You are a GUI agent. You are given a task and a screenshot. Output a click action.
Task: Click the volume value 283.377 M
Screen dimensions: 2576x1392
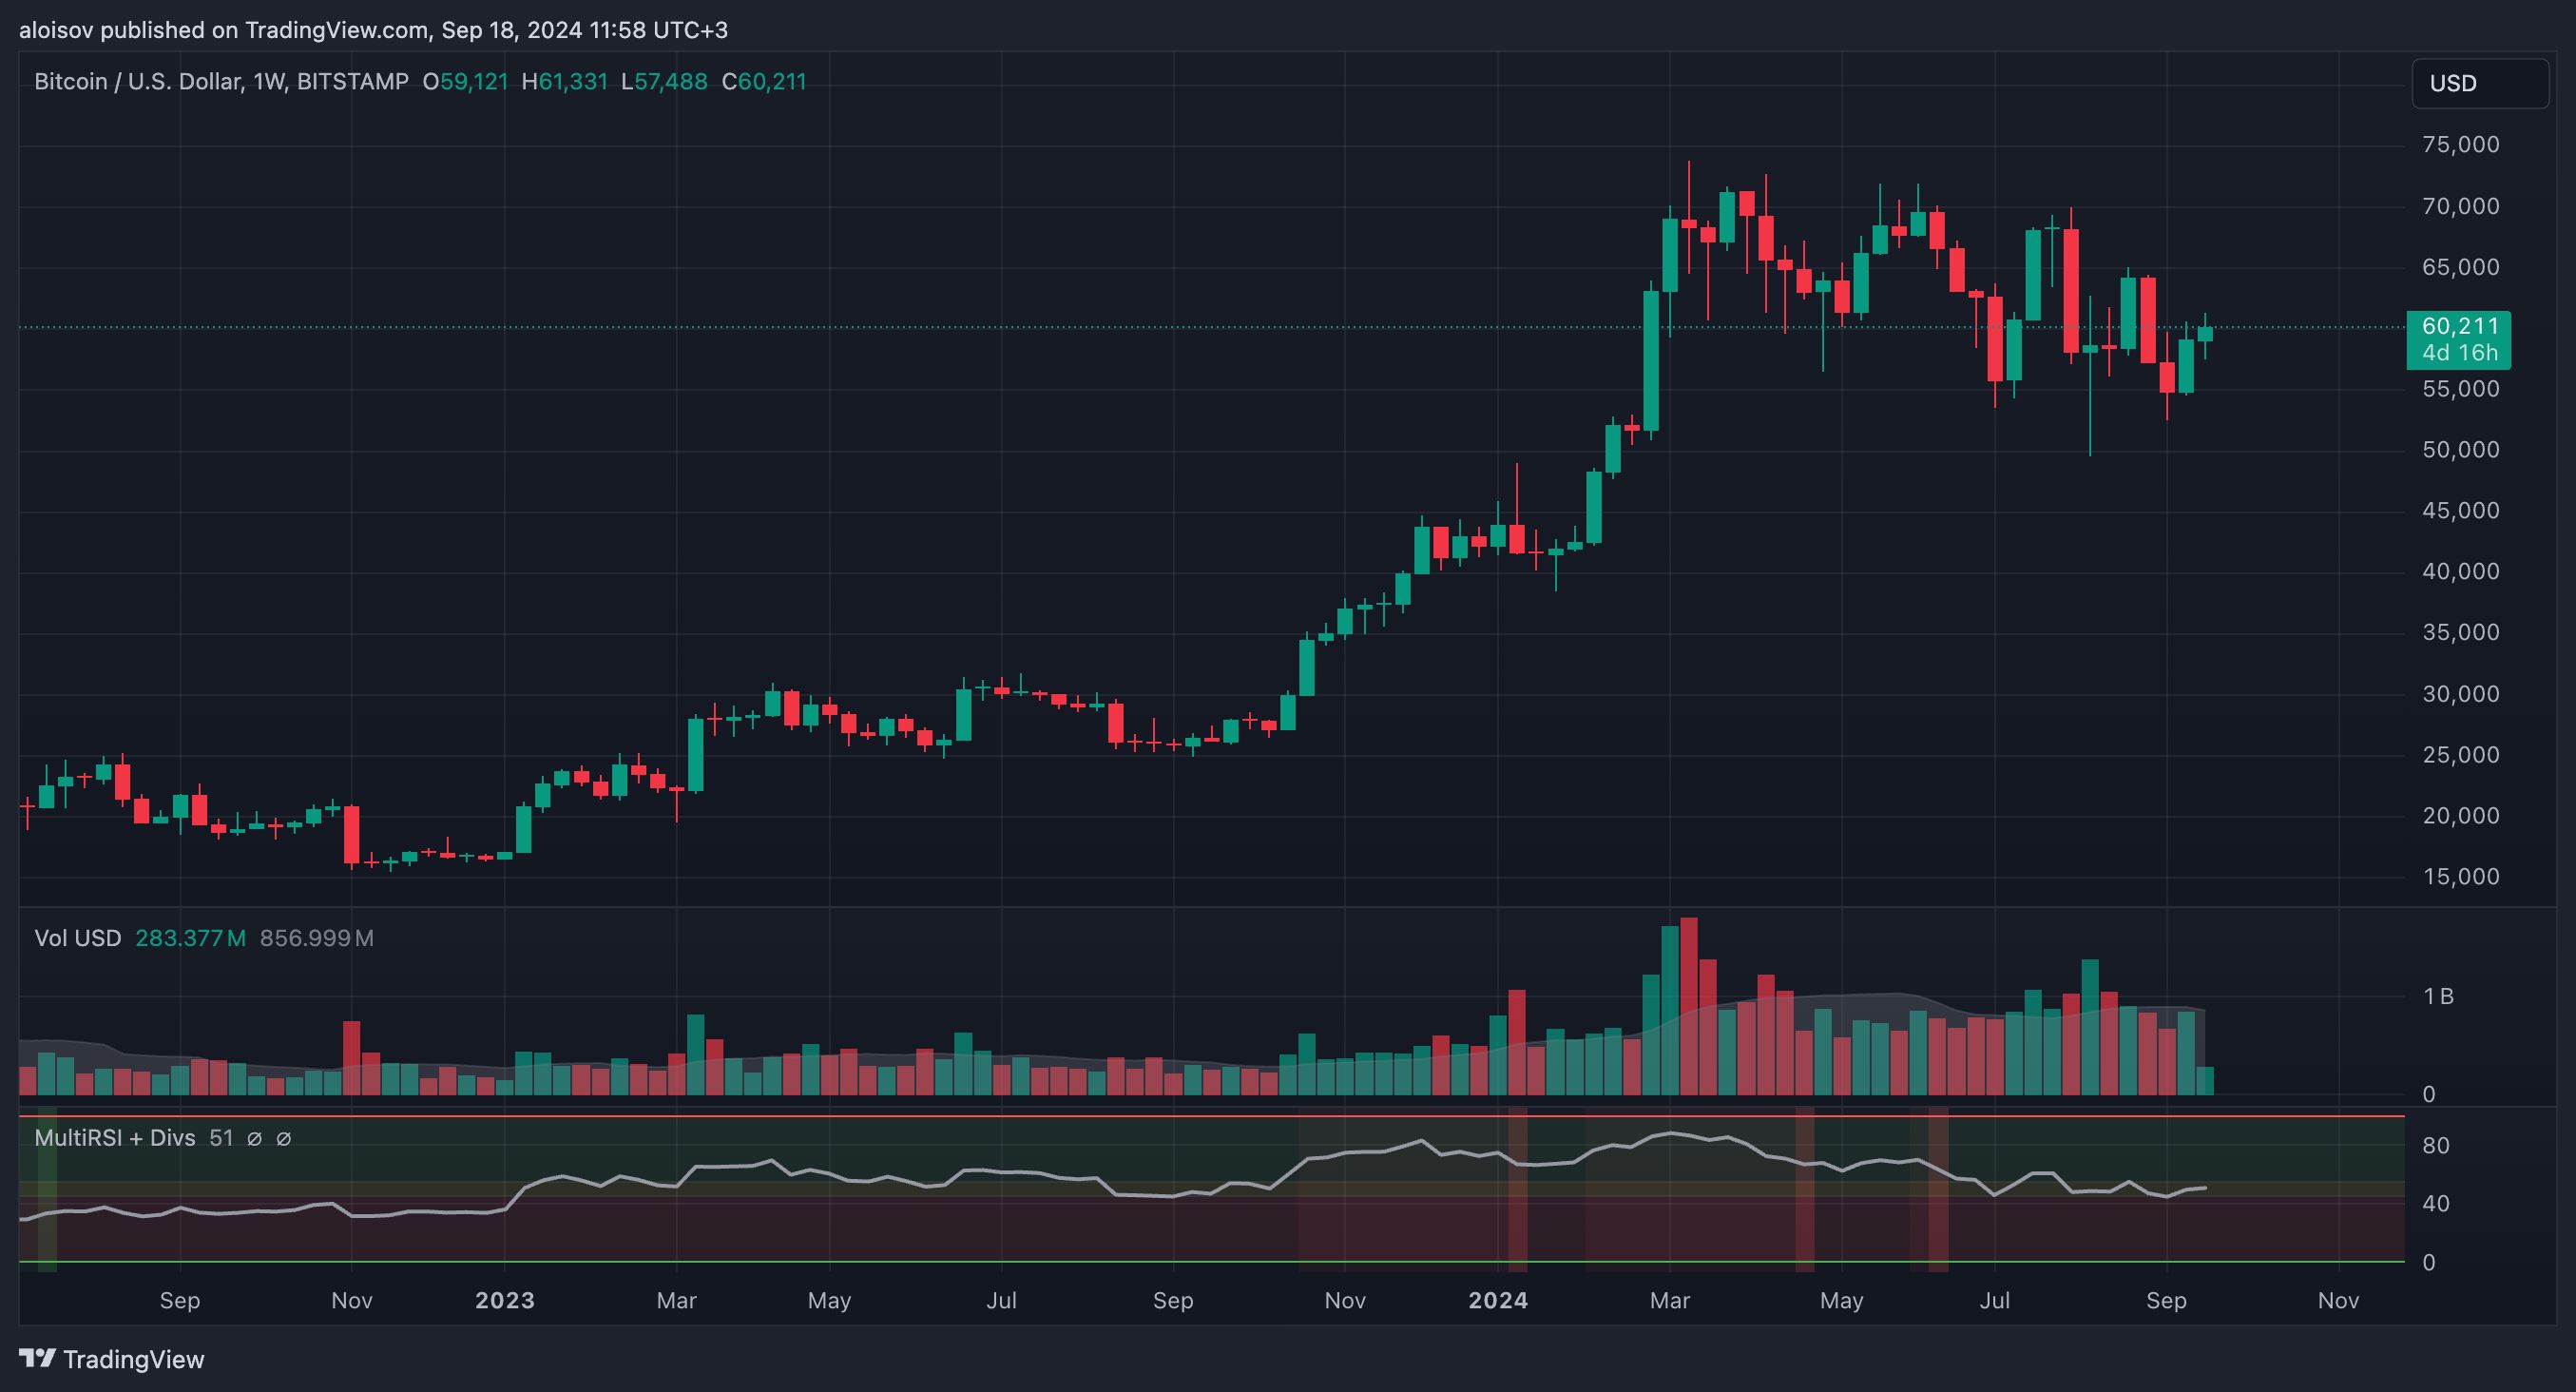tap(190, 938)
